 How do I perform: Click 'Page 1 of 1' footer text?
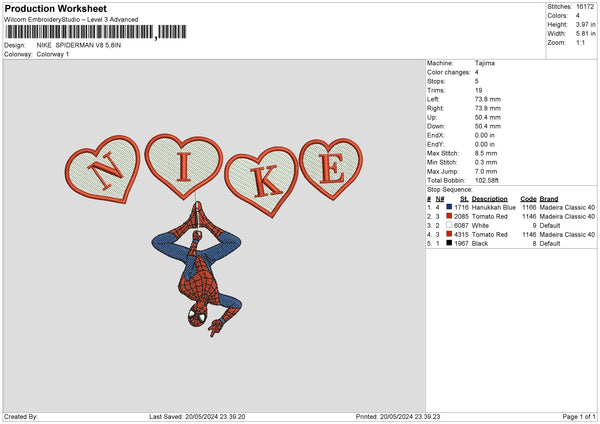579,416
